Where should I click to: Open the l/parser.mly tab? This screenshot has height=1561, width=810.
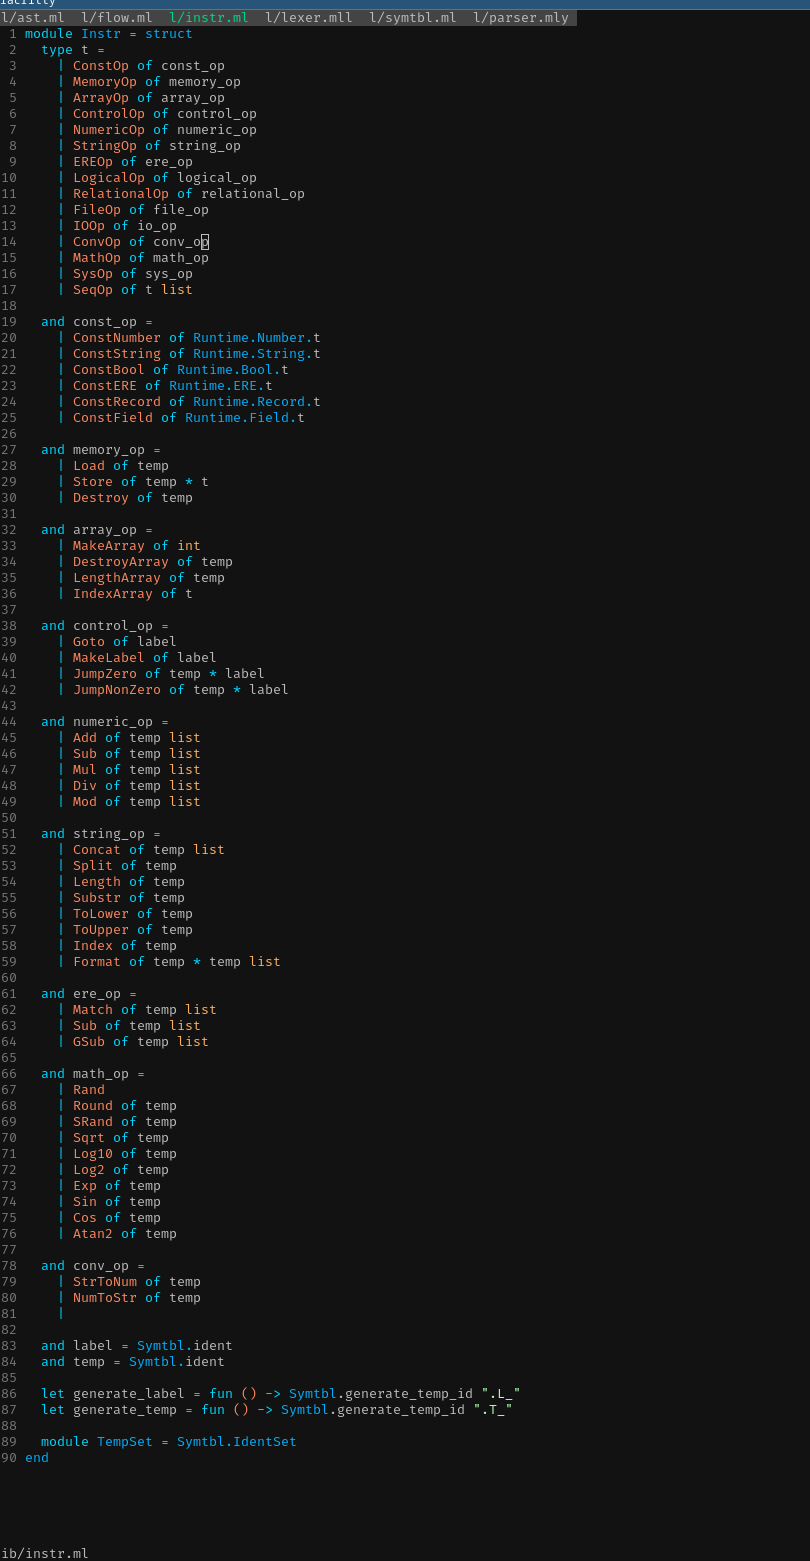(521, 18)
